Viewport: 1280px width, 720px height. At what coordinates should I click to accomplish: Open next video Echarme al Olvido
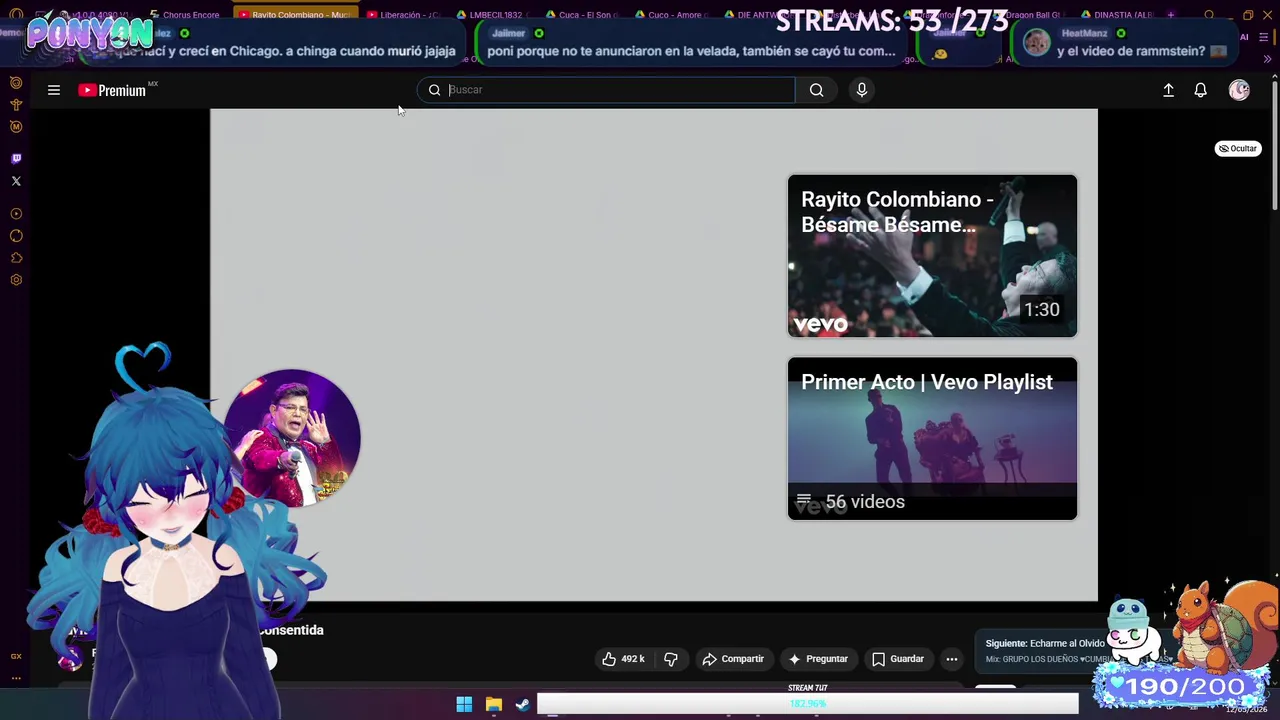pyautogui.click(x=1045, y=650)
